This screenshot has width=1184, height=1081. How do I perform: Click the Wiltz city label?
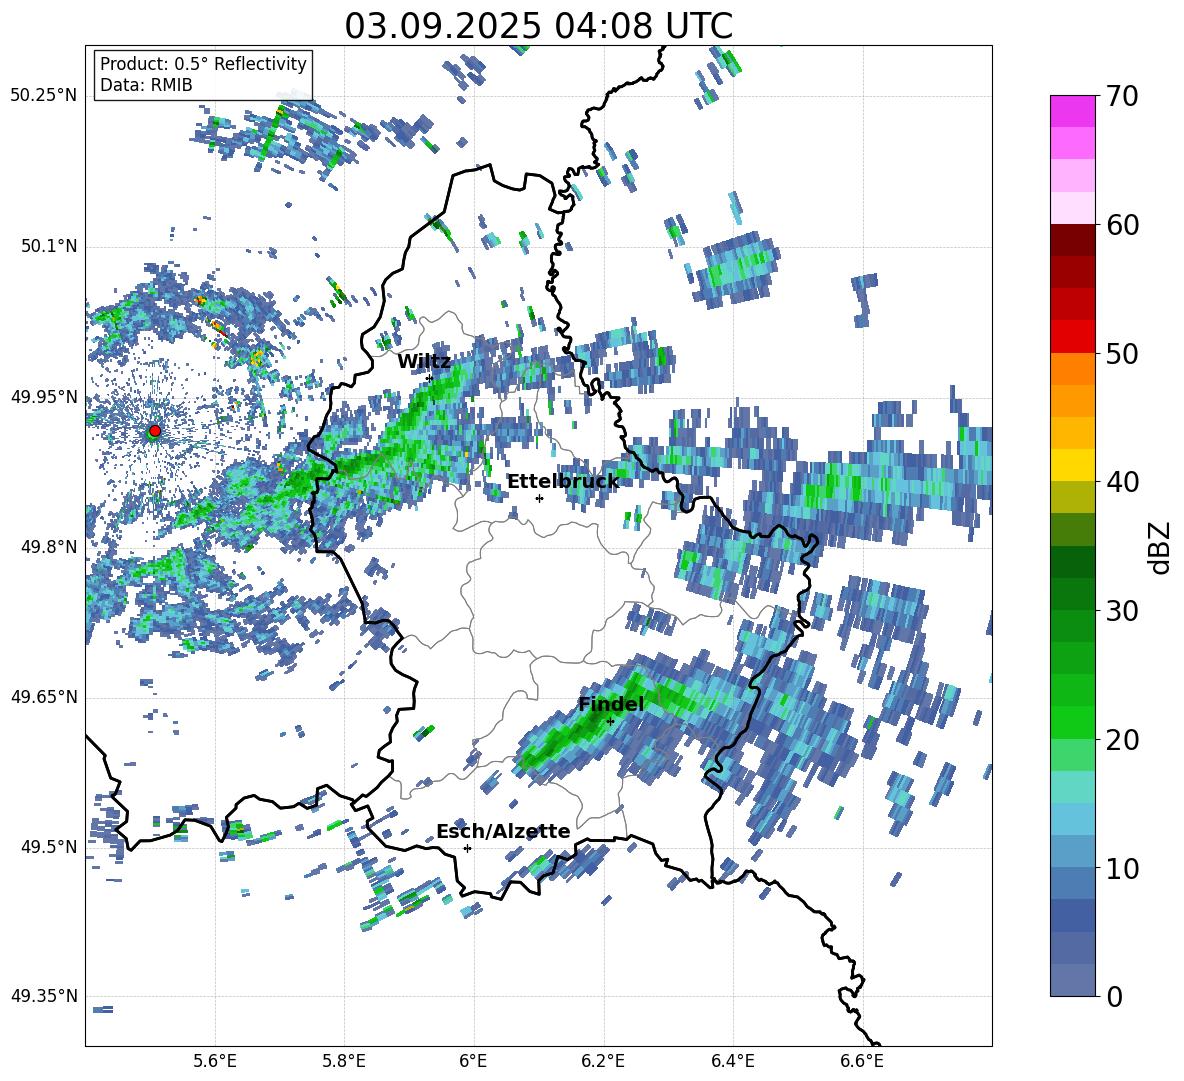(424, 361)
